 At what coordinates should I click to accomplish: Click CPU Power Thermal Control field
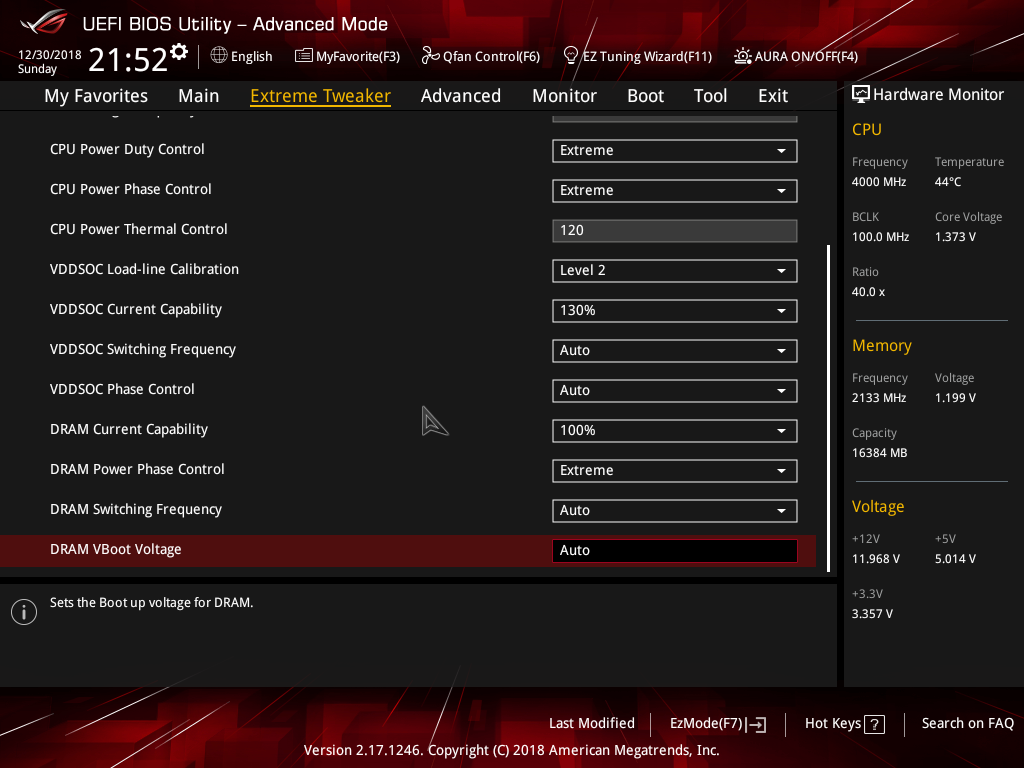point(675,231)
